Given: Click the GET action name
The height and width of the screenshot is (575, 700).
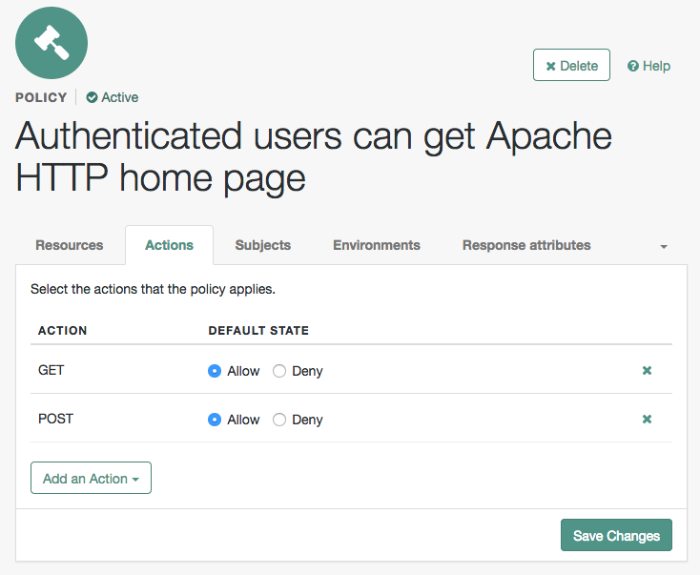Looking at the screenshot, I should (51, 370).
